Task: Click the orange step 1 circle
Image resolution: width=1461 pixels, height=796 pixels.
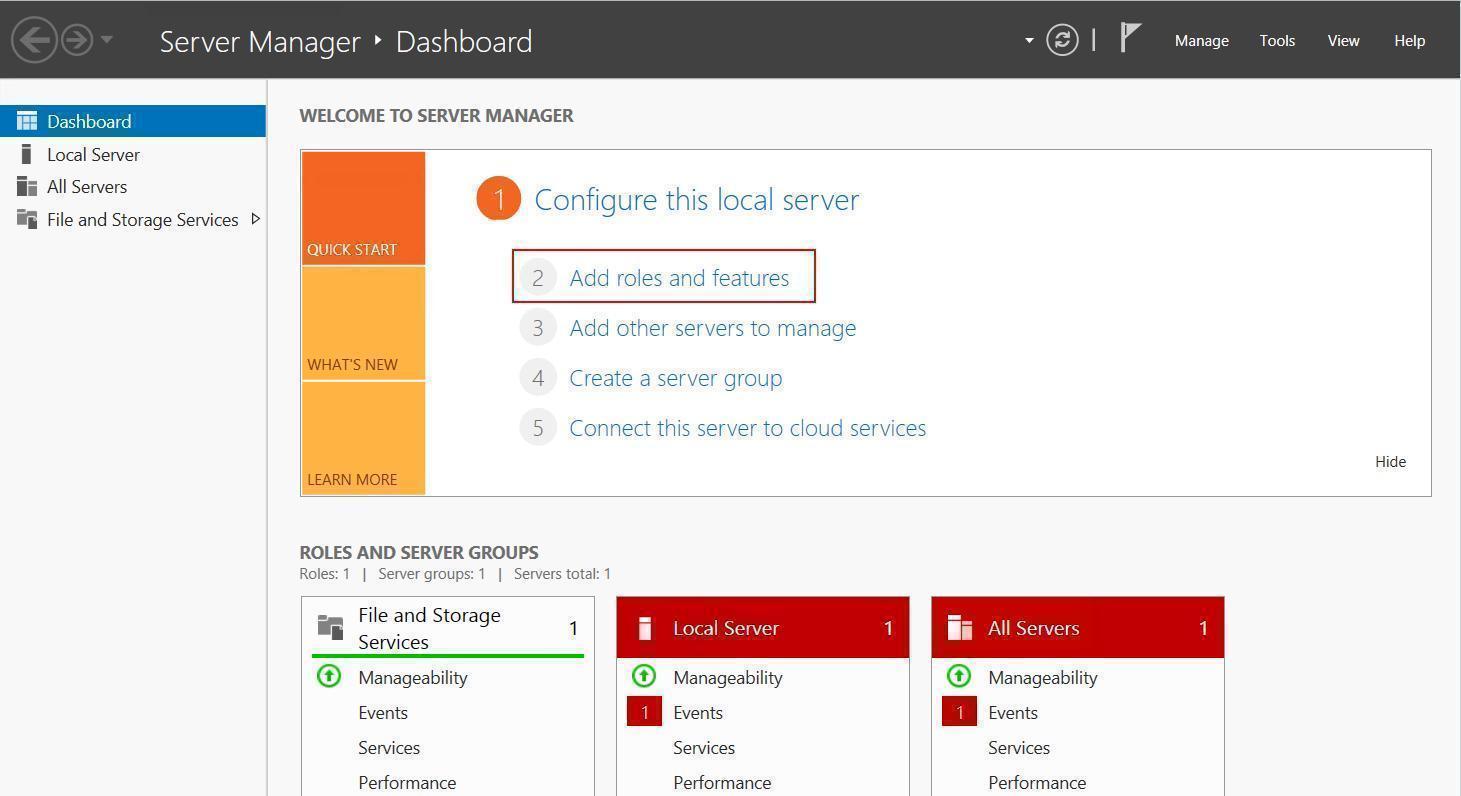Action: (498, 198)
